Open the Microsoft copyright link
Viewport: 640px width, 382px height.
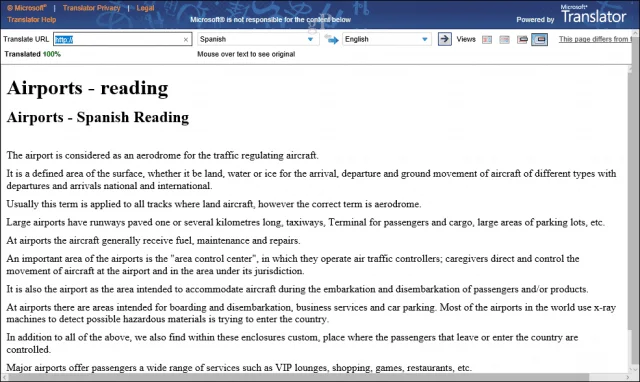(27, 8)
